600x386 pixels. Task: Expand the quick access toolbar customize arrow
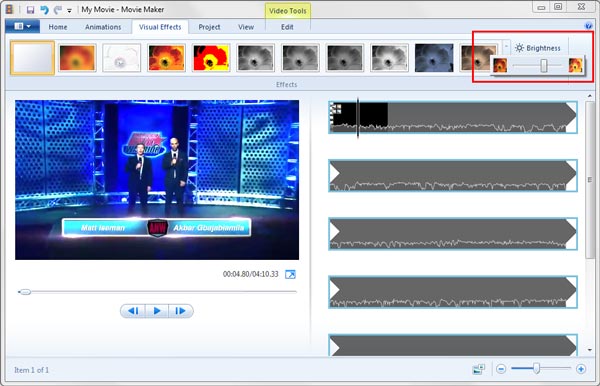click(69, 11)
